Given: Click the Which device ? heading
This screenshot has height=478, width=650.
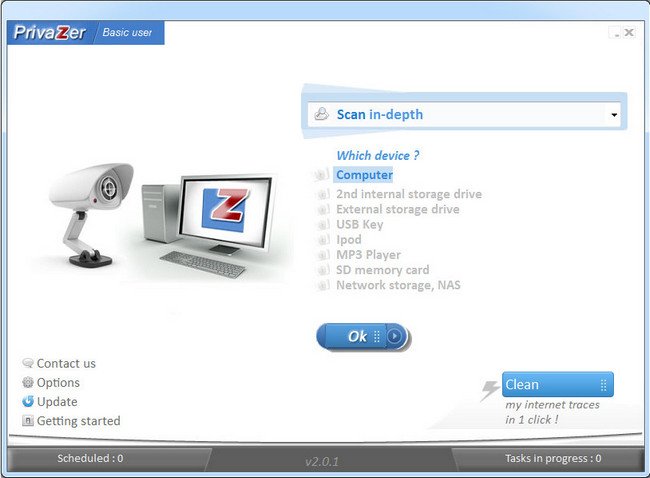Looking at the screenshot, I should pyautogui.click(x=378, y=155).
